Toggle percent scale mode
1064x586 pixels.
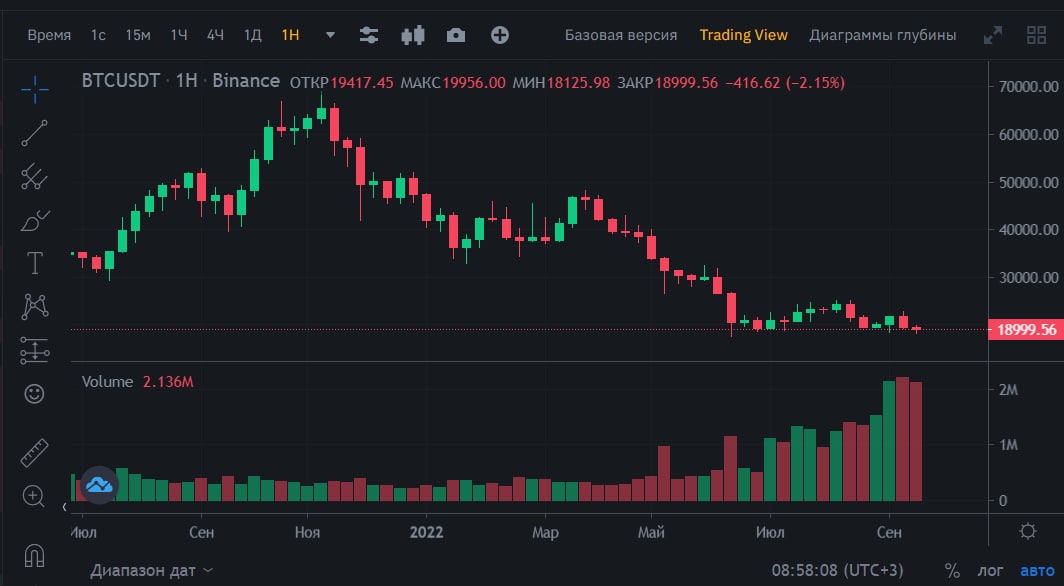pyautogui.click(x=953, y=570)
